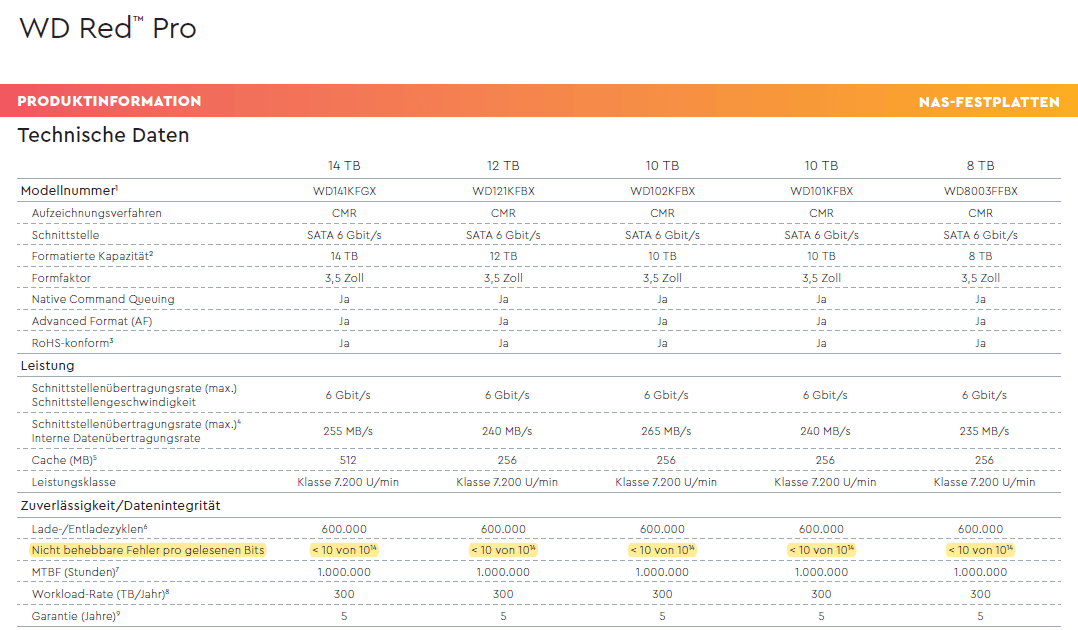Click the Aufzeichnungsverfahren row label
Screen dimensions: 1078x630
click(96, 213)
